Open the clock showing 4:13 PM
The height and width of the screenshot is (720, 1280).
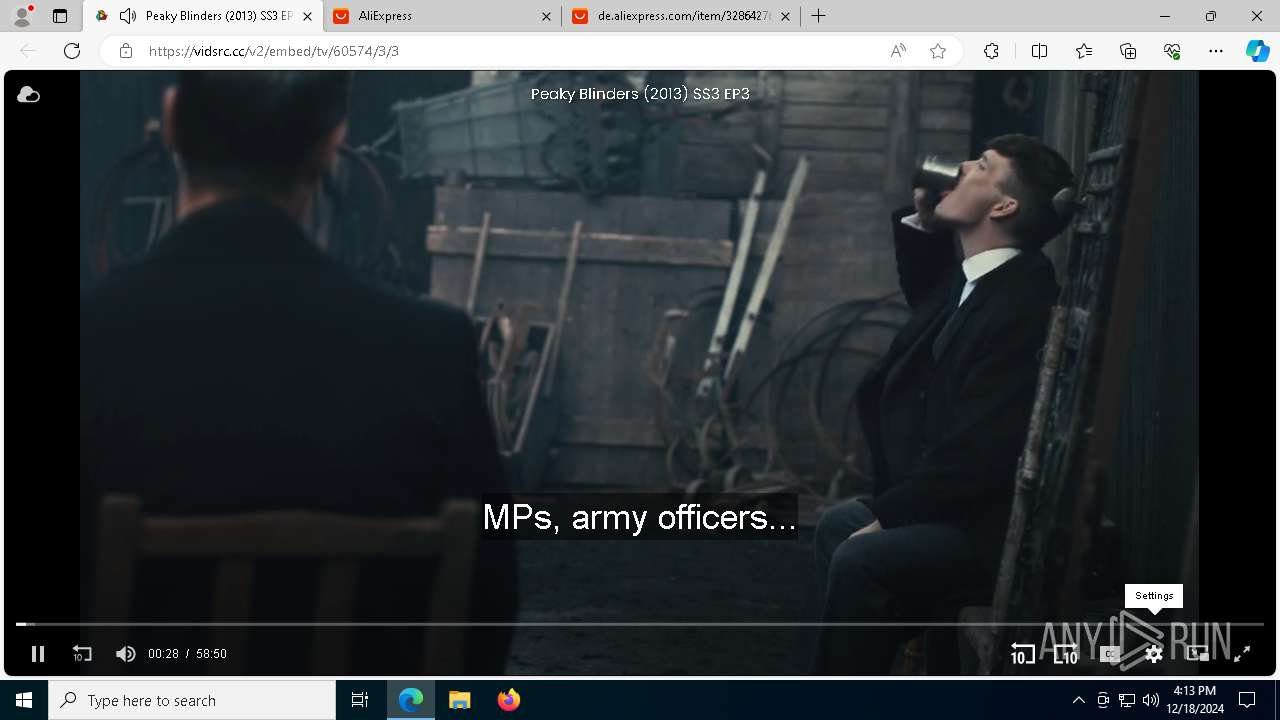(1194, 700)
